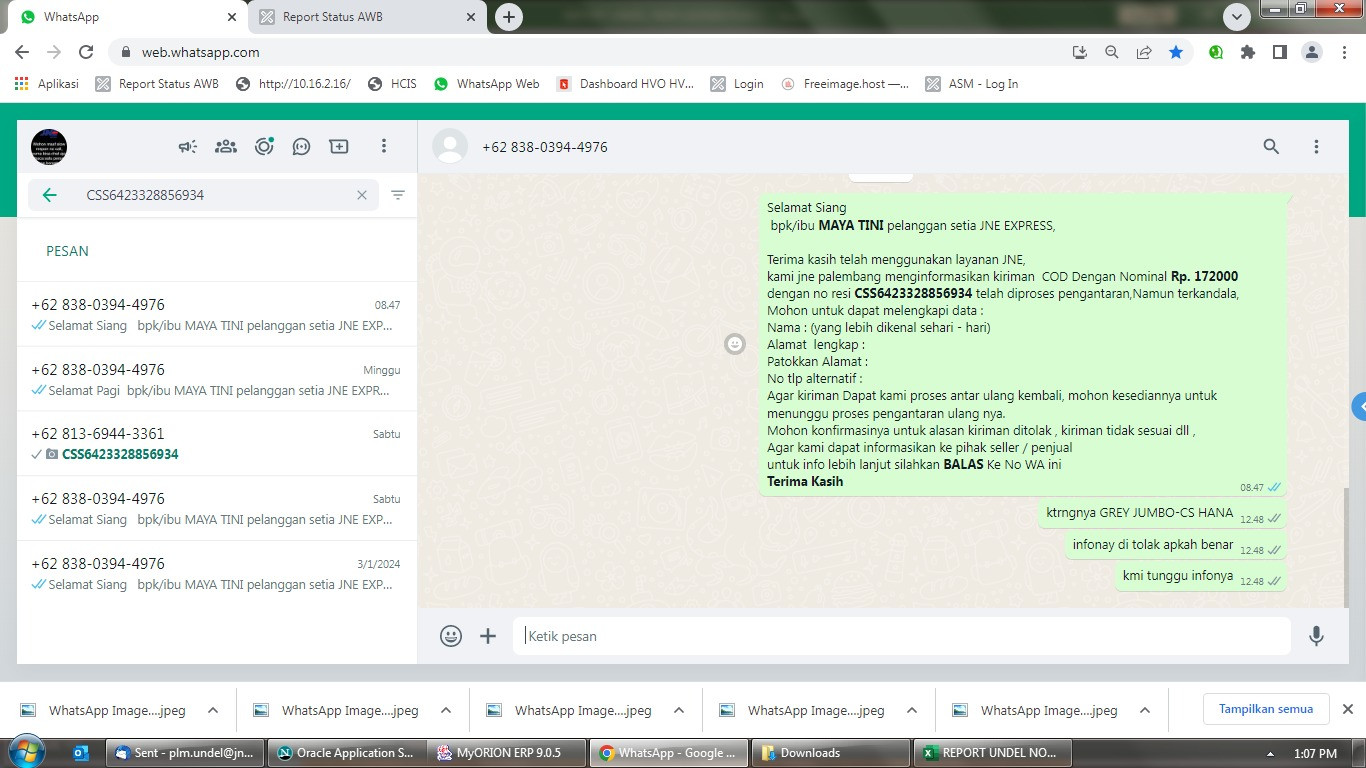
Task: Reload the WhatsApp page
Action: (x=86, y=52)
